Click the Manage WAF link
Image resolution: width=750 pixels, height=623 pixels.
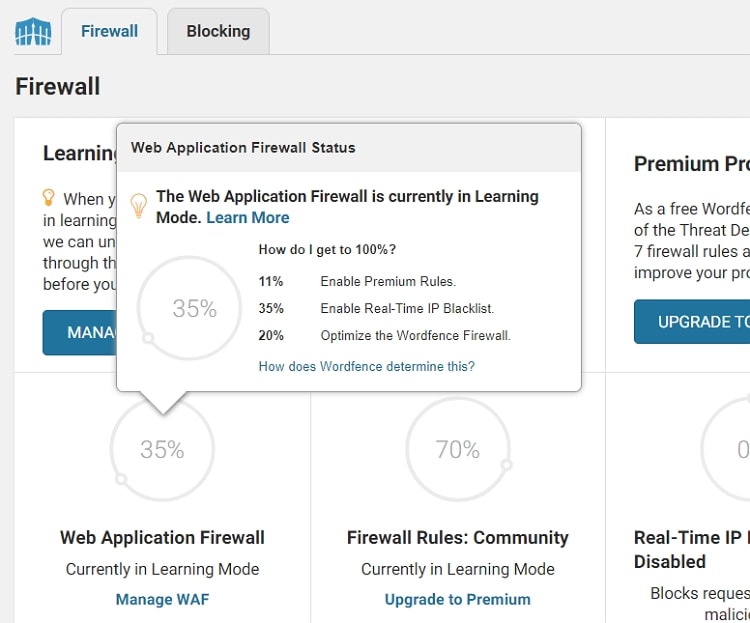pos(162,599)
